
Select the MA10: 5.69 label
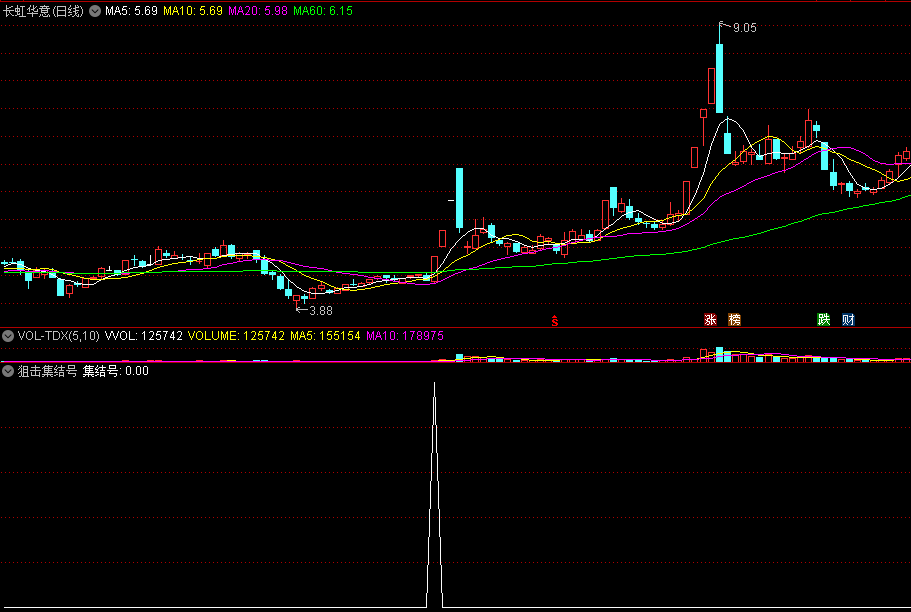click(193, 11)
